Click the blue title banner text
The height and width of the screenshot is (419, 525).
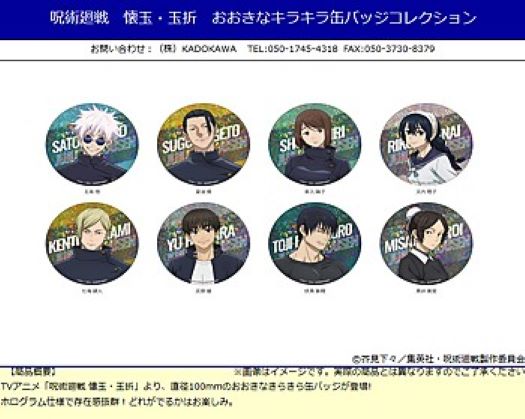[x=263, y=18]
